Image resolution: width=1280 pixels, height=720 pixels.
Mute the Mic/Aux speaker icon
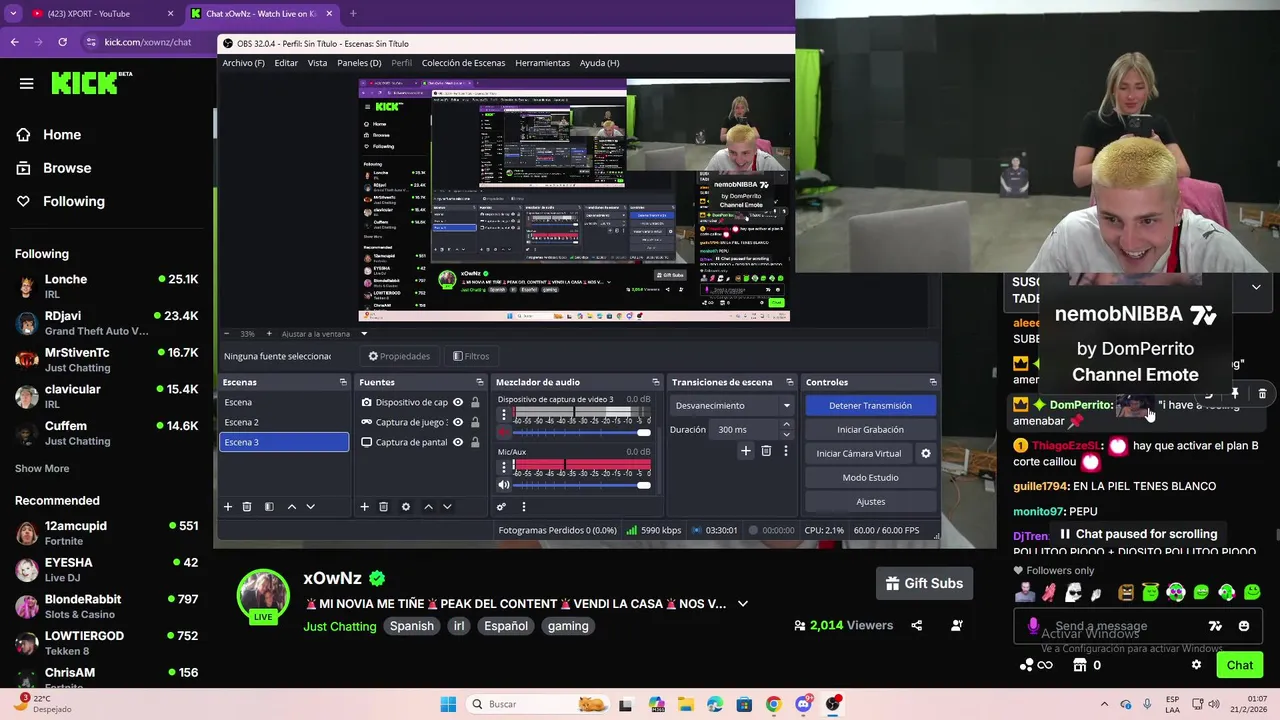click(x=503, y=485)
